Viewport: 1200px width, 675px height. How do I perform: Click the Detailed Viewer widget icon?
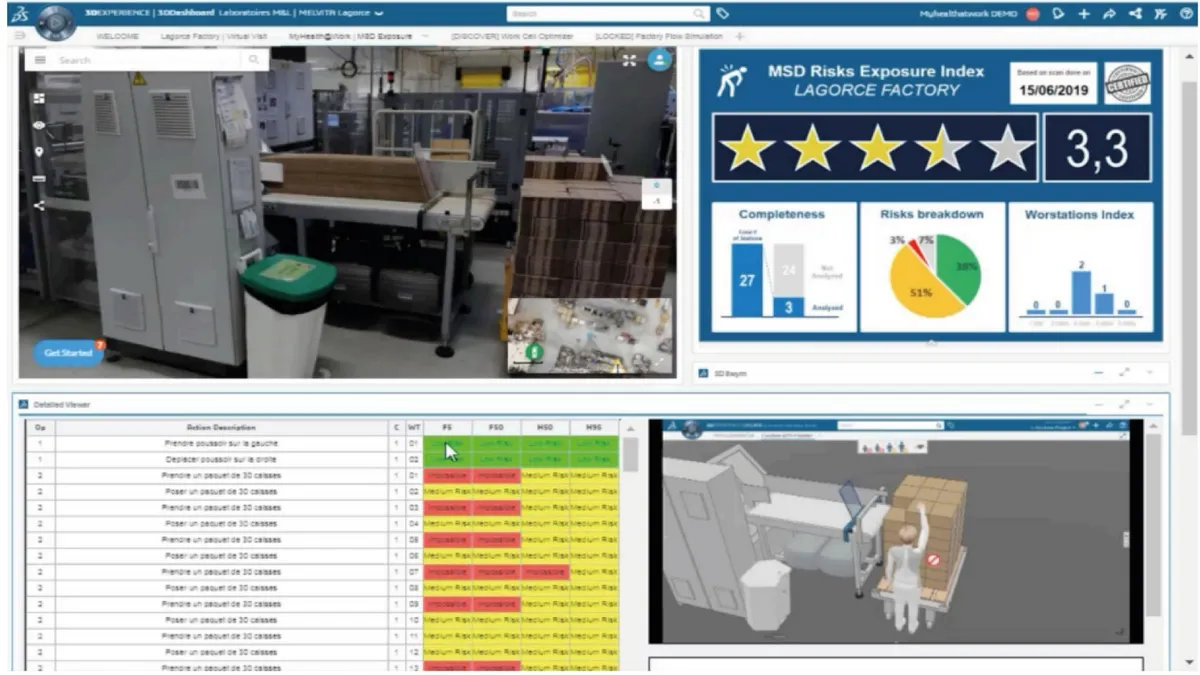(24, 403)
